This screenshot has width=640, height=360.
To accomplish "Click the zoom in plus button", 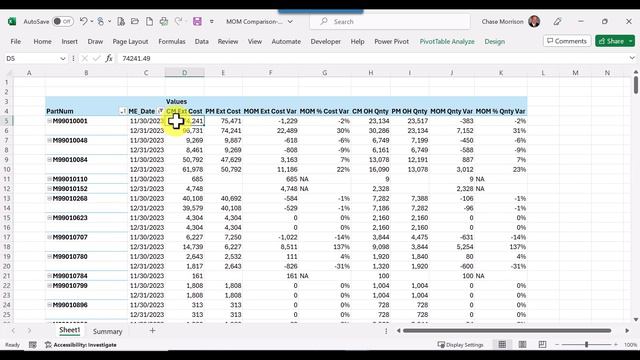I will (616, 345).
